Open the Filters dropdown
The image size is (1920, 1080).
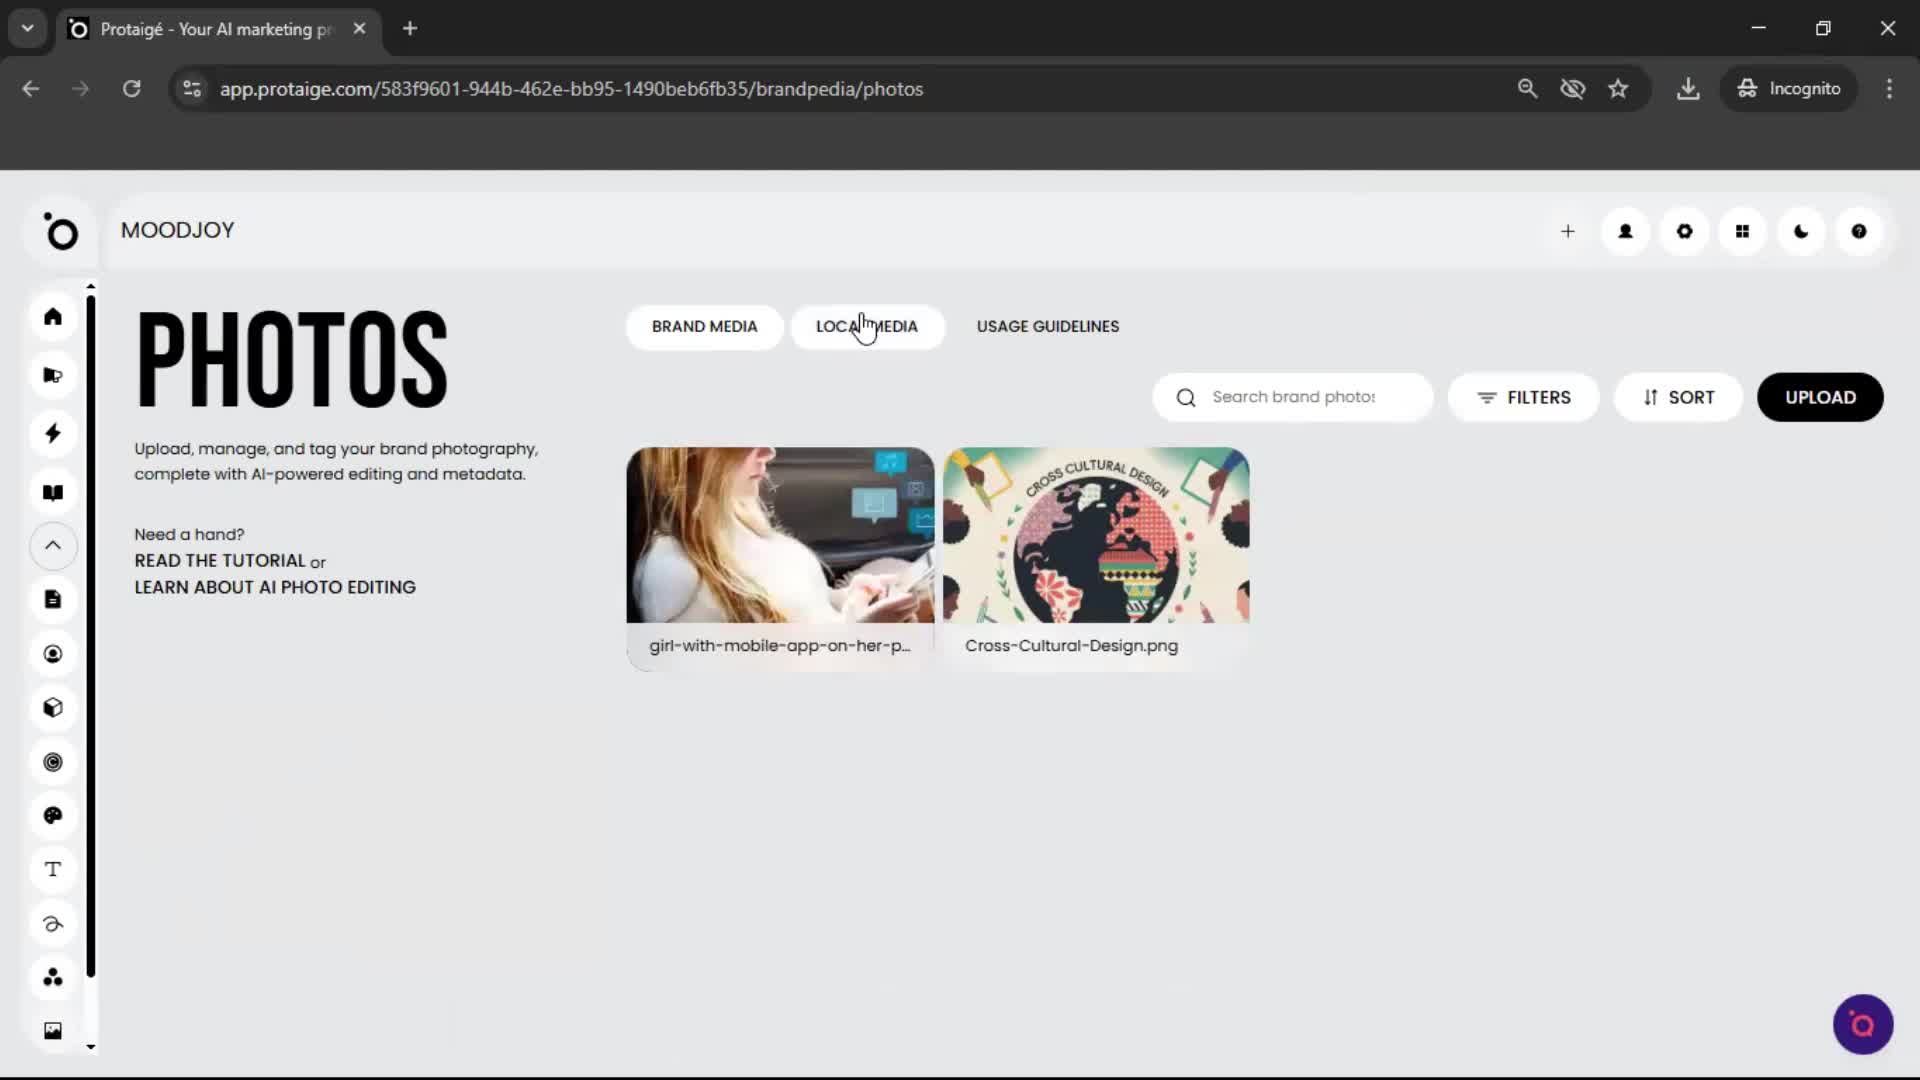coord(1524,397)
